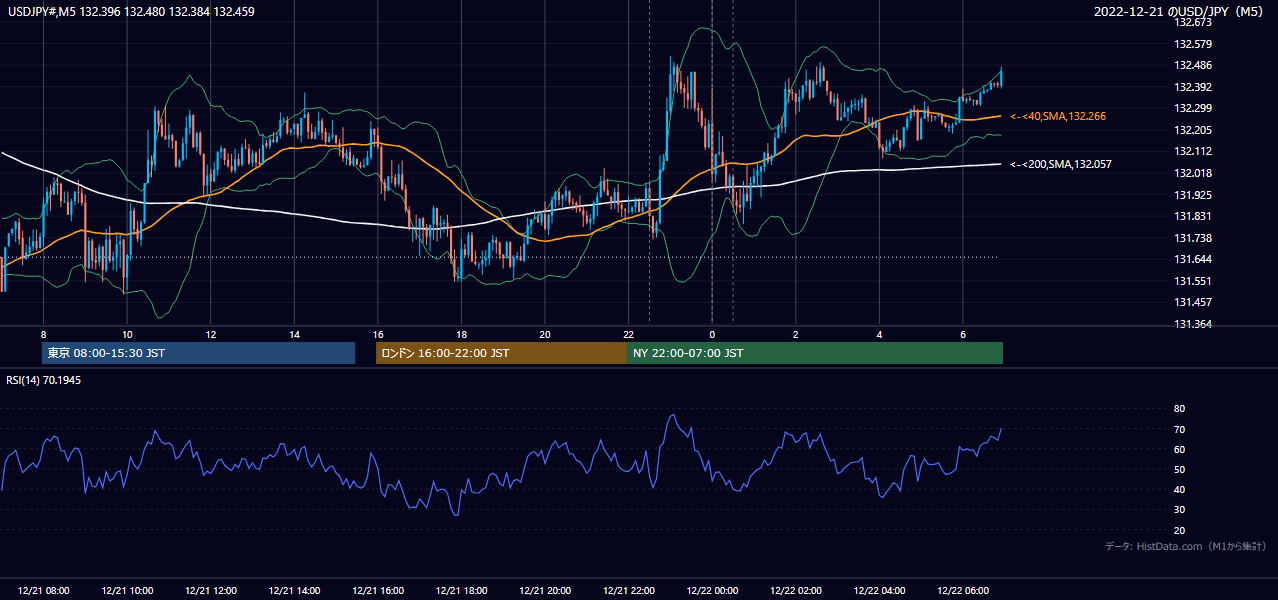Select the 東京 08:00-15:30 JST session bar
1278x600 pixels.
point(198,353)
